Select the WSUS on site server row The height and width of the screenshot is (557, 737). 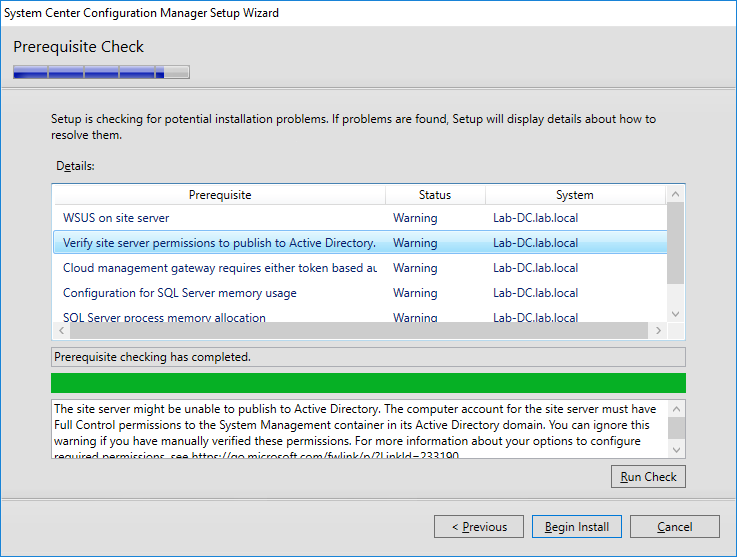tap(360, 218)
